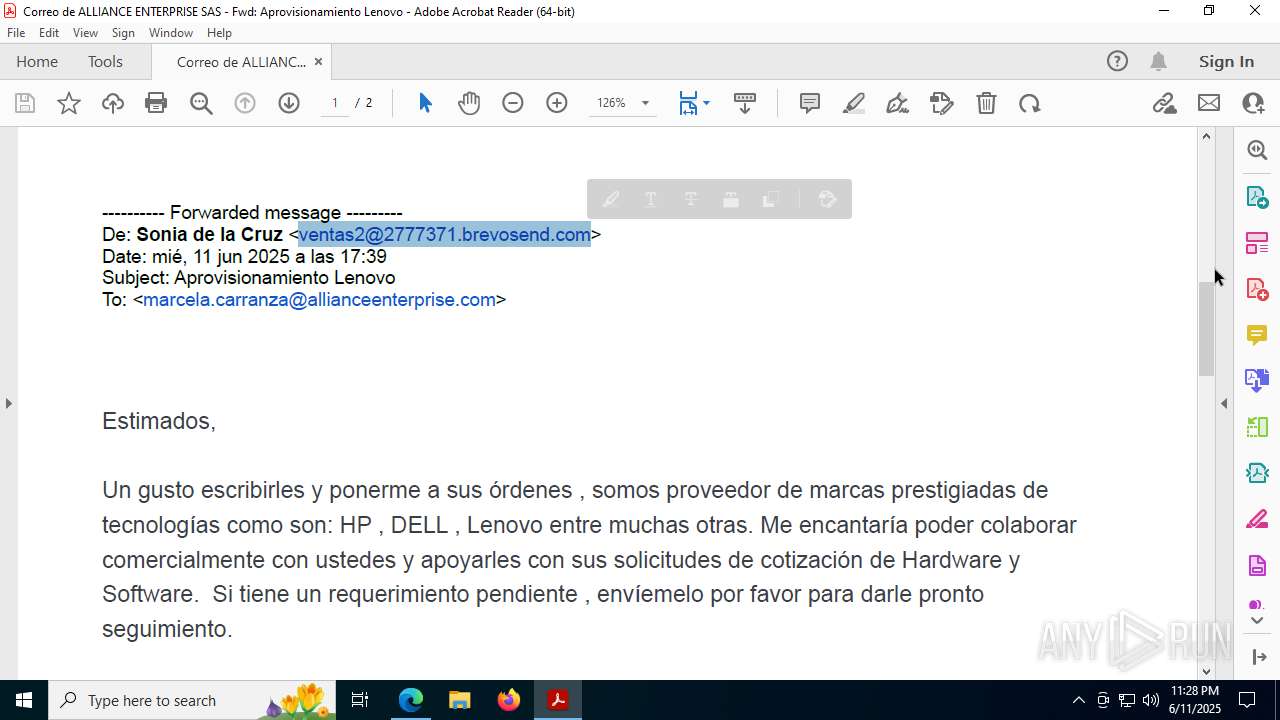This screenshot has height=720, width=1280.
Task: Switch to the Home tab
Action: (37, 61)
